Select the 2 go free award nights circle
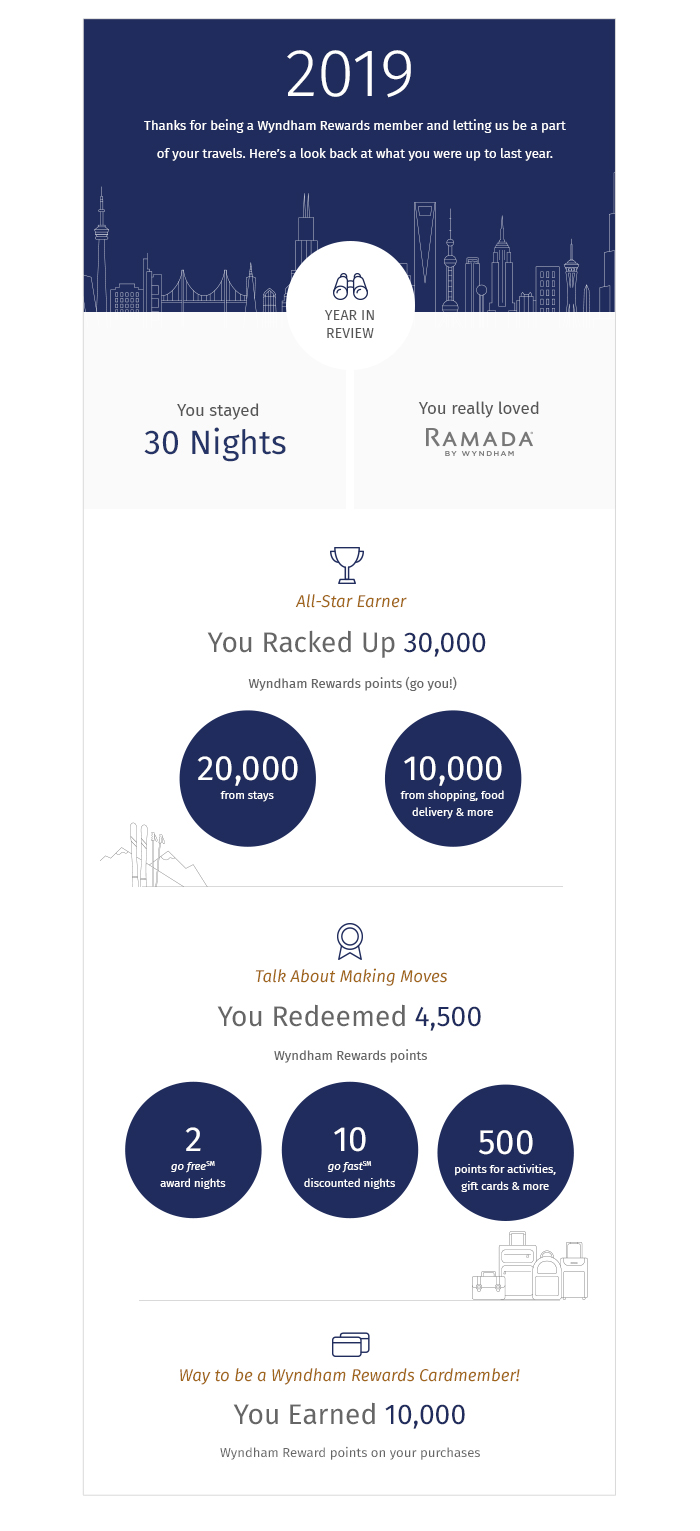Image resolution: width=700 pixels, height=1531 pixels. pos(193,1150)
